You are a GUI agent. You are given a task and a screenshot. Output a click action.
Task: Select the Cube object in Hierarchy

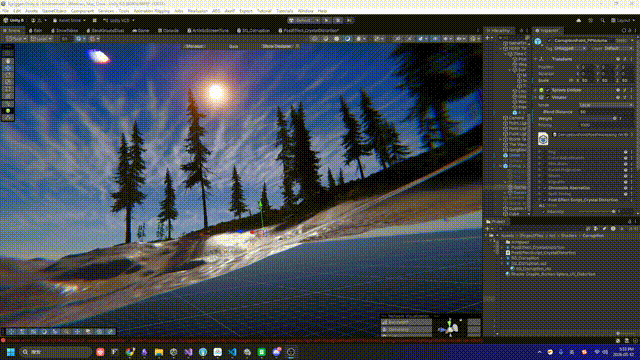[514, 213]
